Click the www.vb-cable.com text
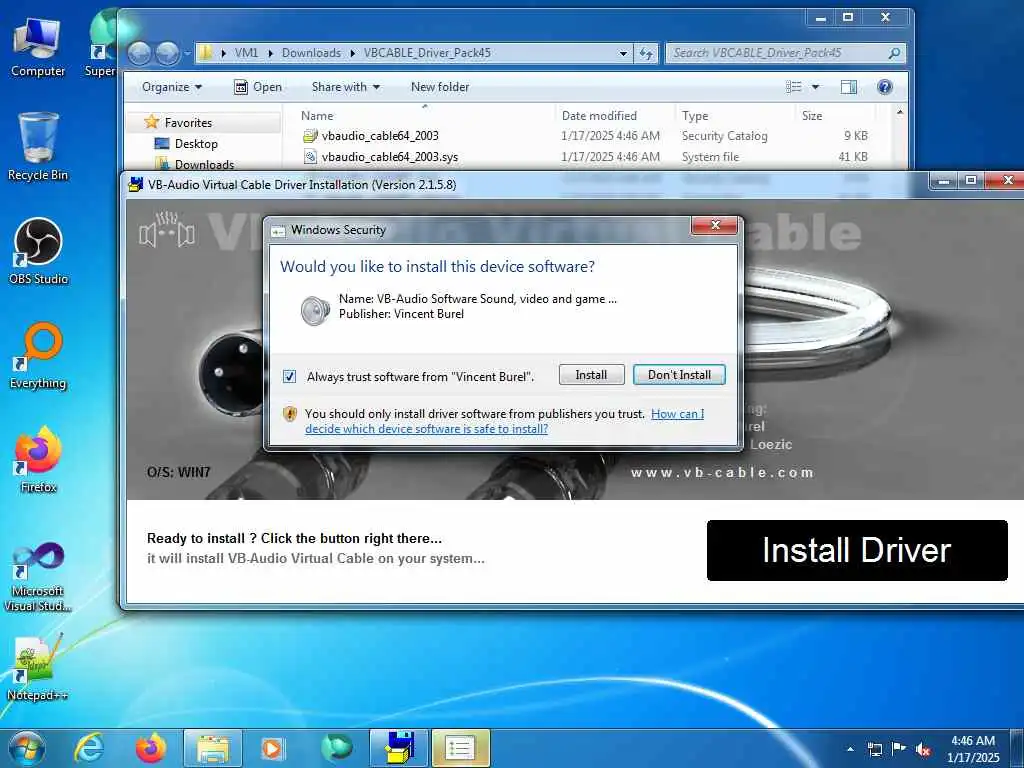1024x768 pixels. pyautogui.click(x=722, y=472)
